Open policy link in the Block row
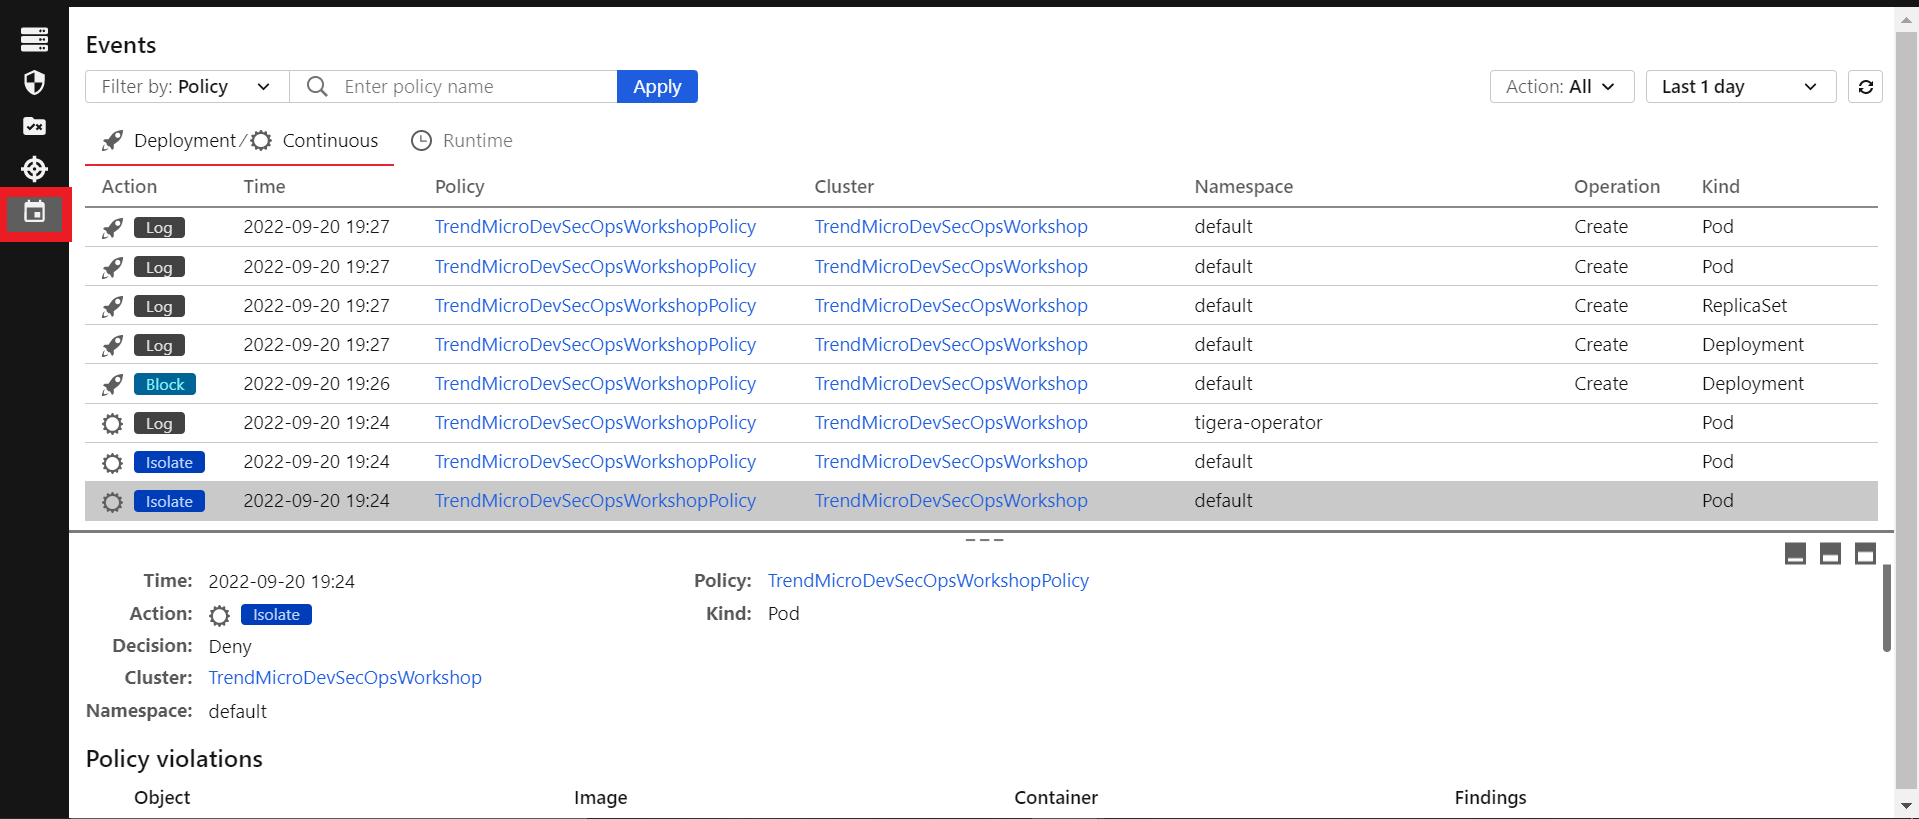This screenshot has width=1919, height=819. (595, 384)
